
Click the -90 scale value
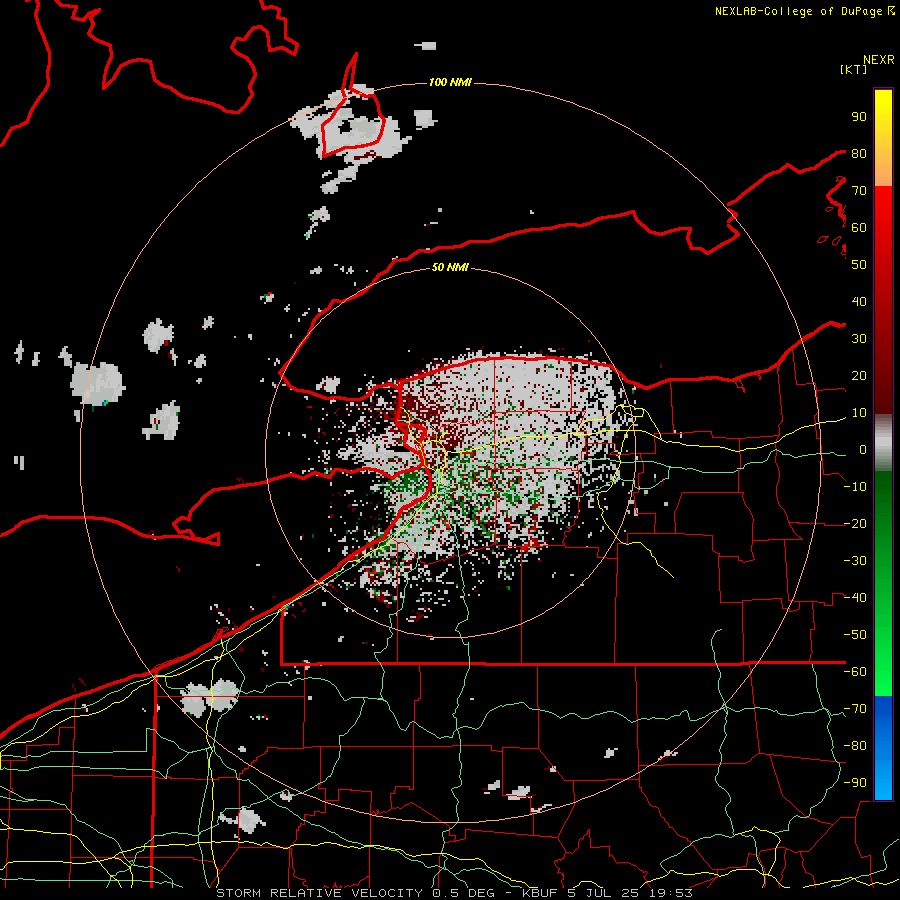click(855, 782)
